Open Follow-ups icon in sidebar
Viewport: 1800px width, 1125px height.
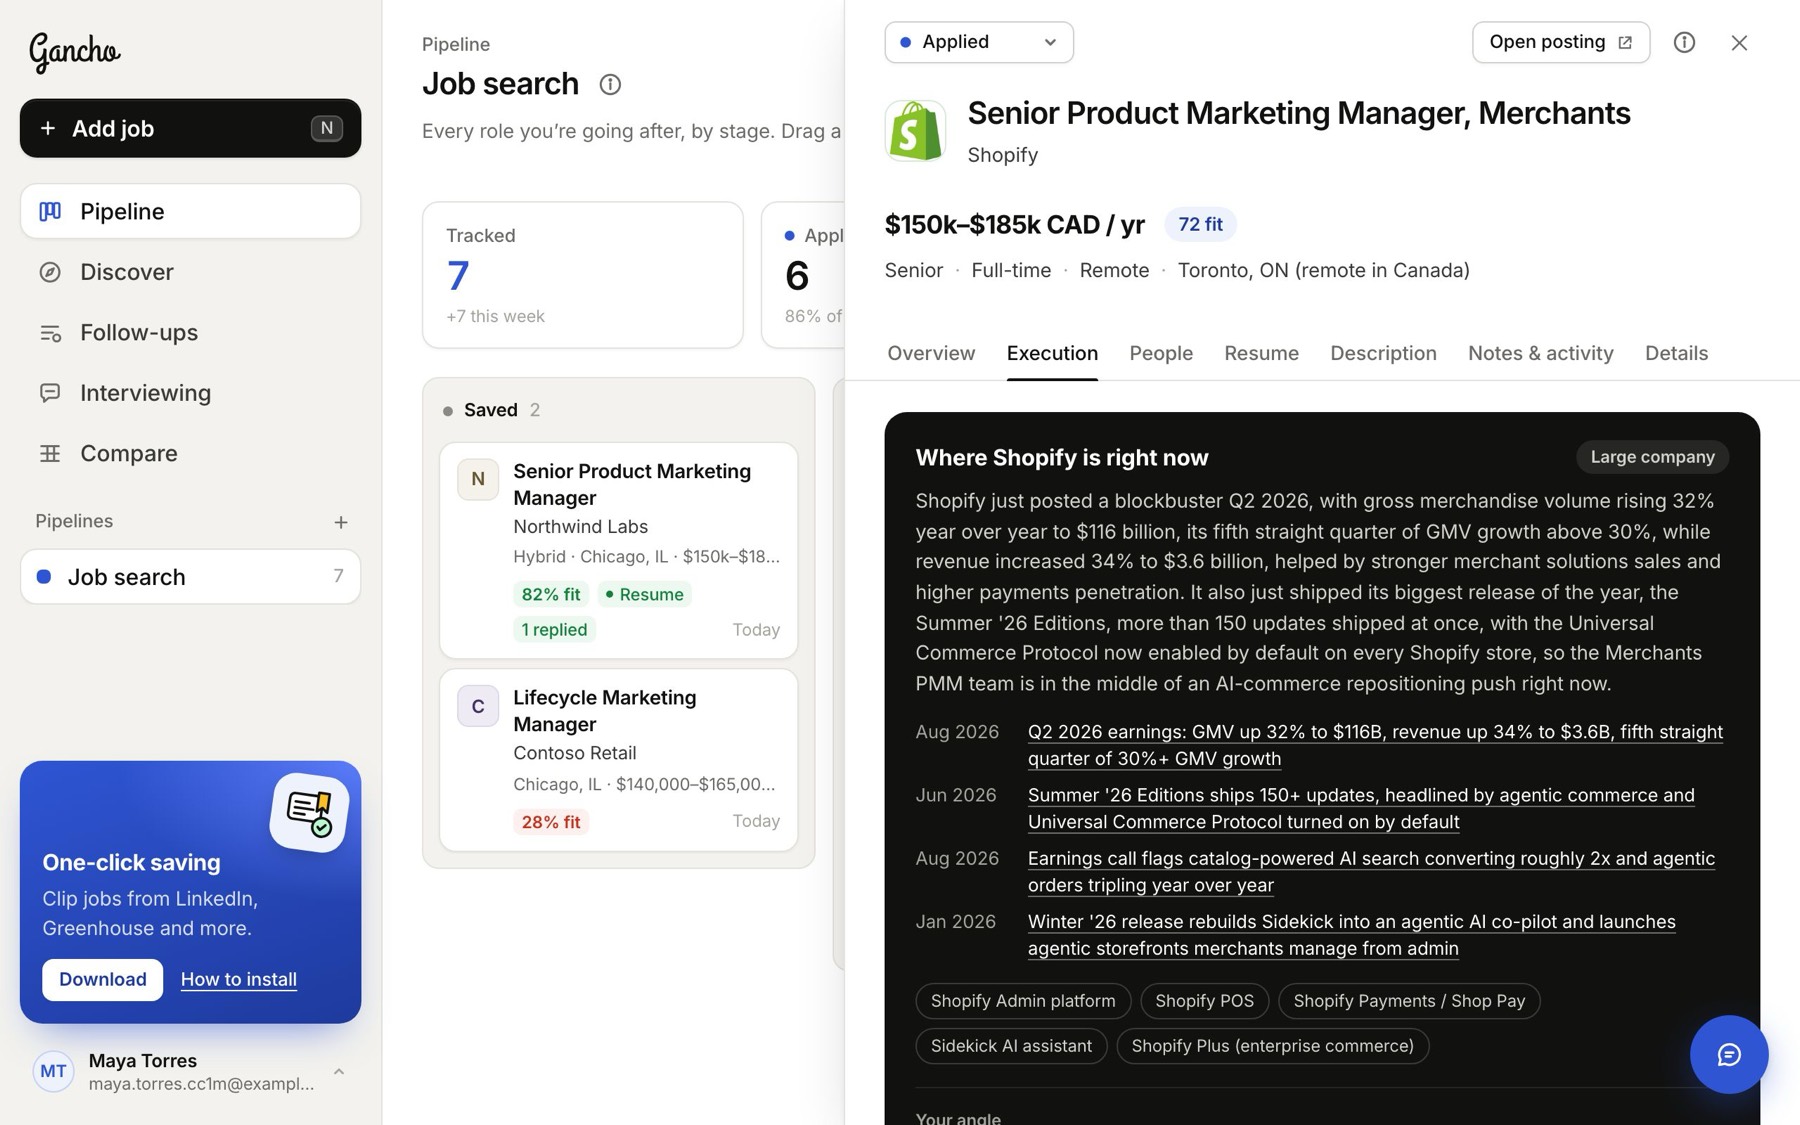(50, 333)
